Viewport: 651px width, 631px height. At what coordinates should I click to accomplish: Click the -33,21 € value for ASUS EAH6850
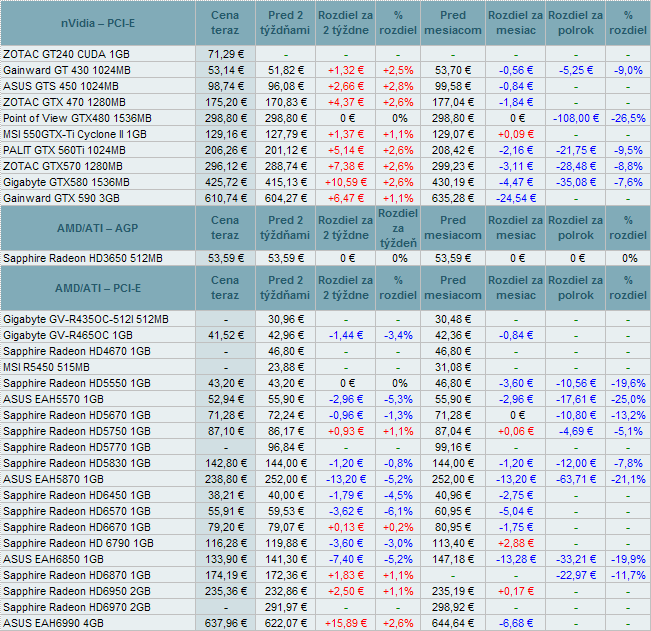576,559
